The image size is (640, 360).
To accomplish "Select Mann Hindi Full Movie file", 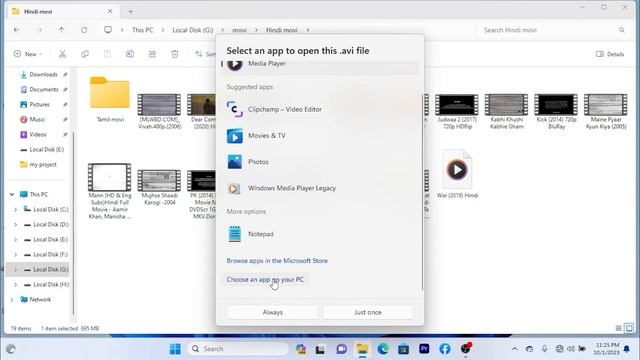I will (x=110, y=191).
